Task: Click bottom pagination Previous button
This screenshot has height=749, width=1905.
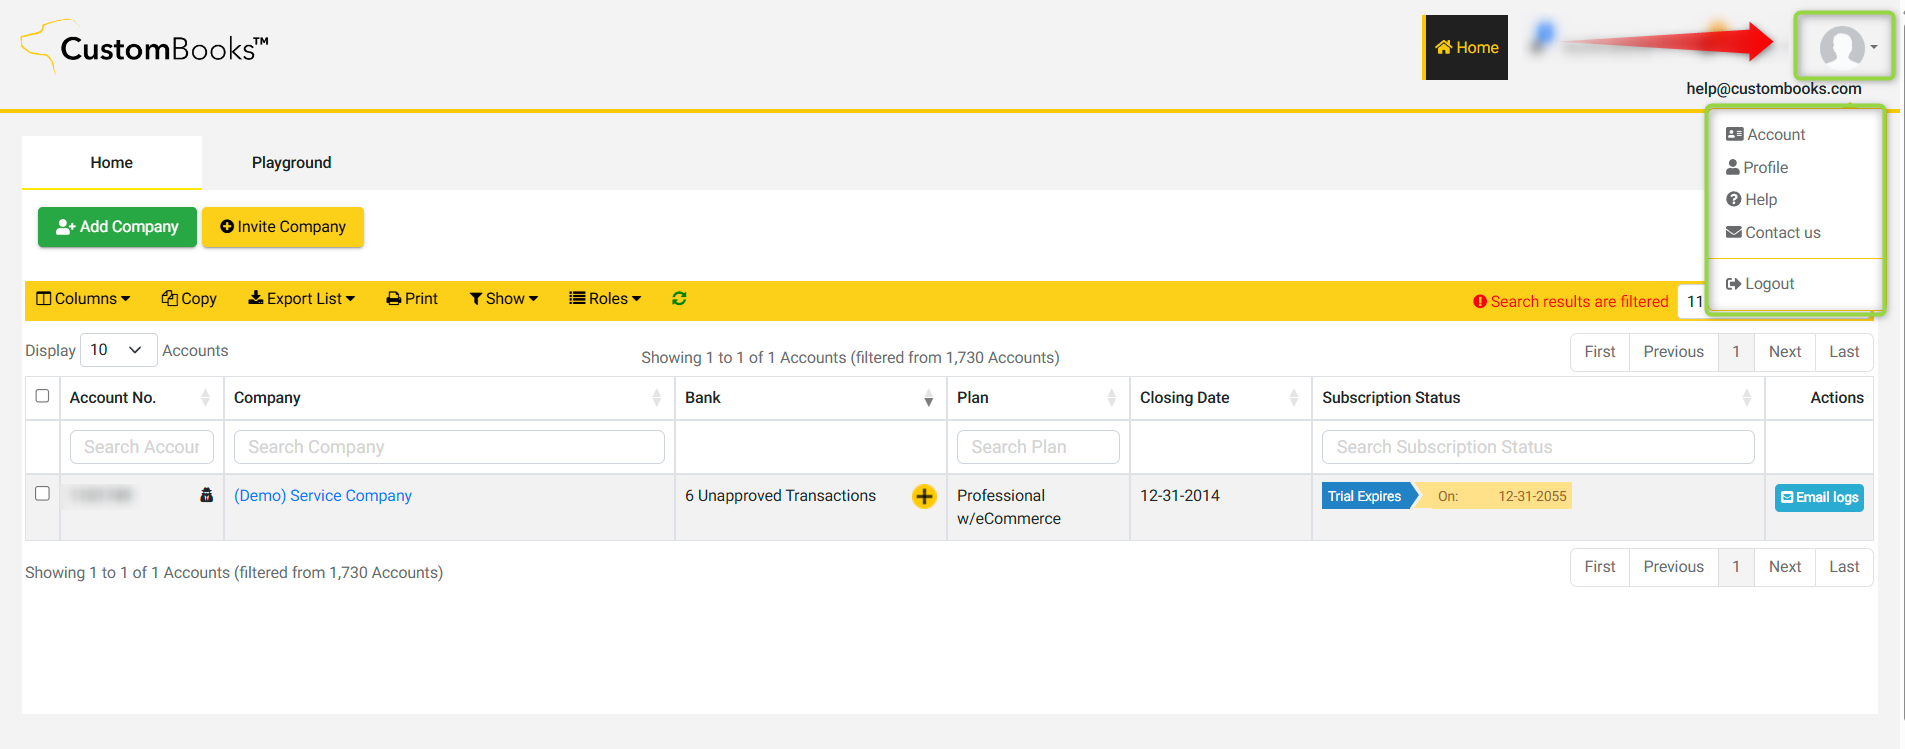Action: [x=1673, y=566]
